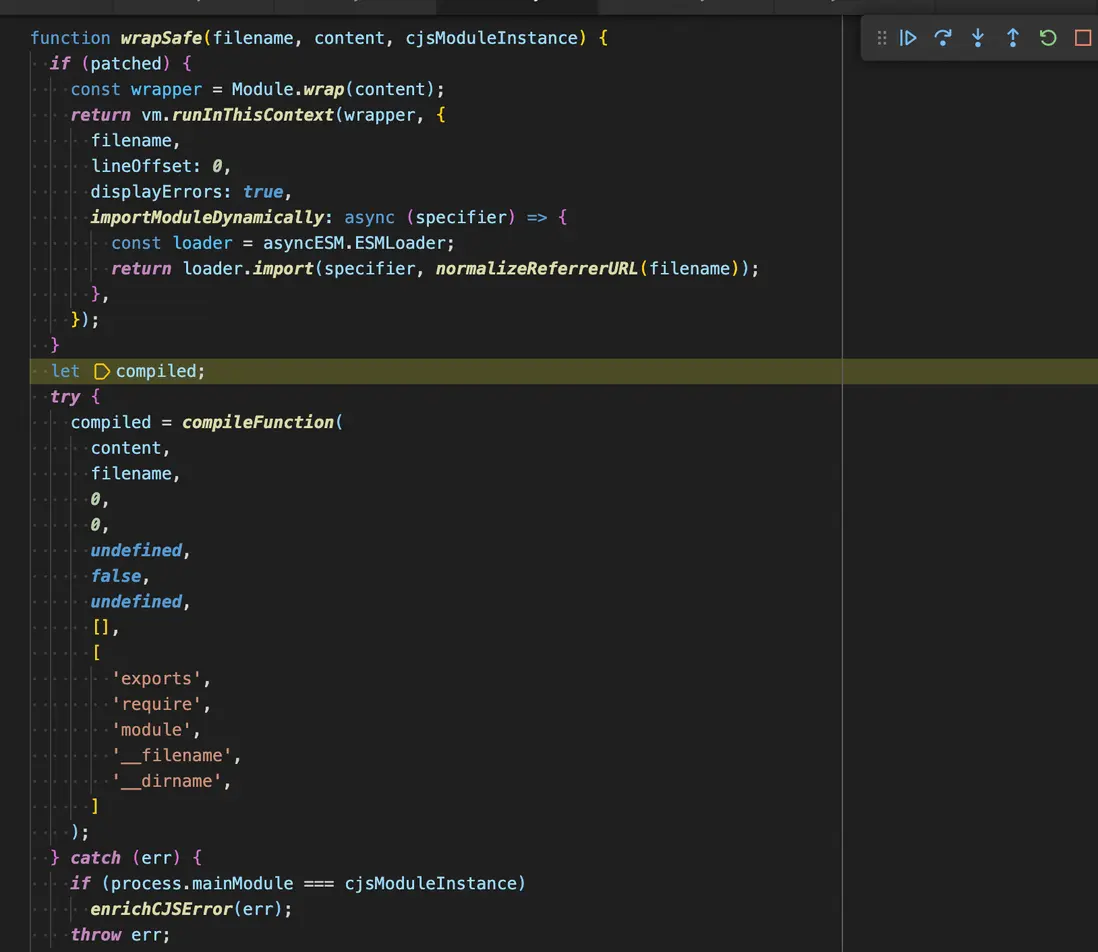Click normalizeReferrerURL in the return statement
The width and height of the screenshot is (1098, 952).
[538, 268]
